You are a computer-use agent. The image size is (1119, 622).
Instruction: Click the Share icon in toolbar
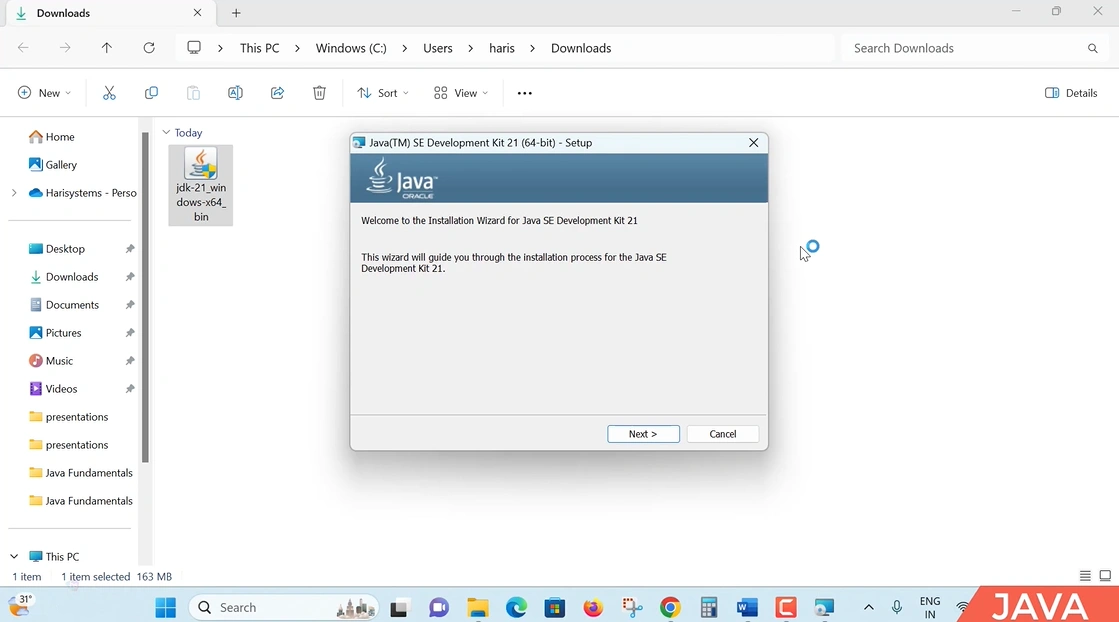point(278,93)
